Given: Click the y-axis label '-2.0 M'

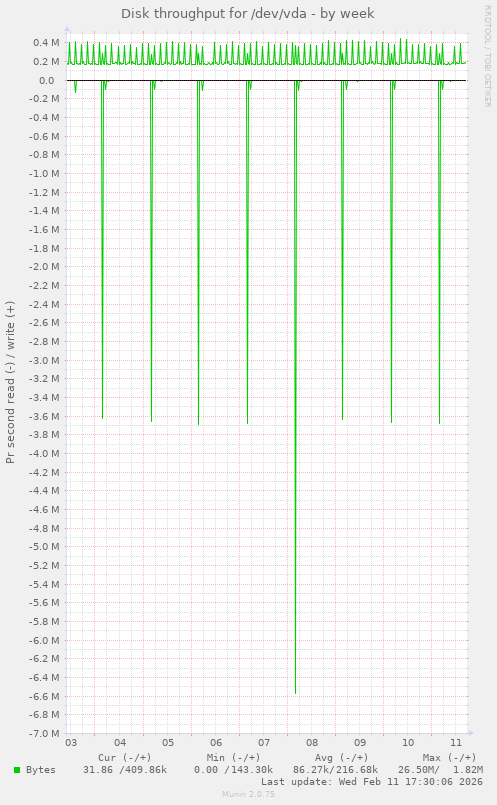Looking at the screenshot, I should pyautogui.click(x=45, y=267).
